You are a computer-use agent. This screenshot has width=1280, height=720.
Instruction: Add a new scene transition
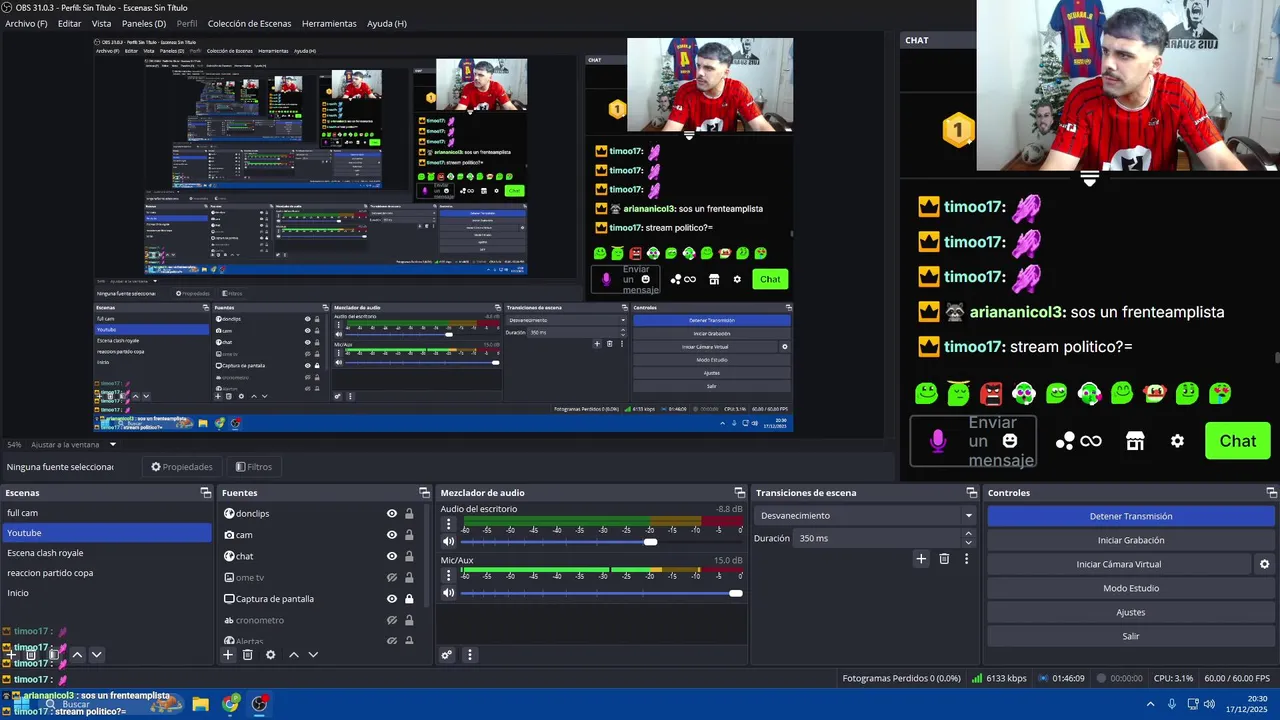(921, 559)
